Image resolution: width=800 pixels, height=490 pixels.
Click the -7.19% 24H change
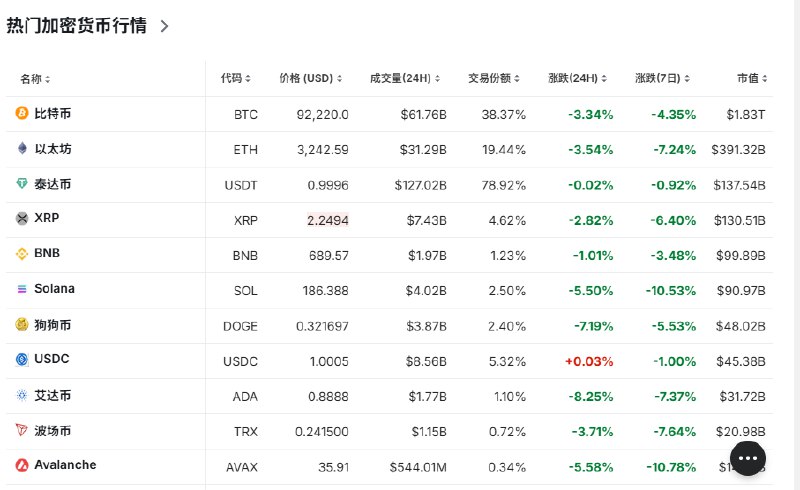click(x=593, y=326)
